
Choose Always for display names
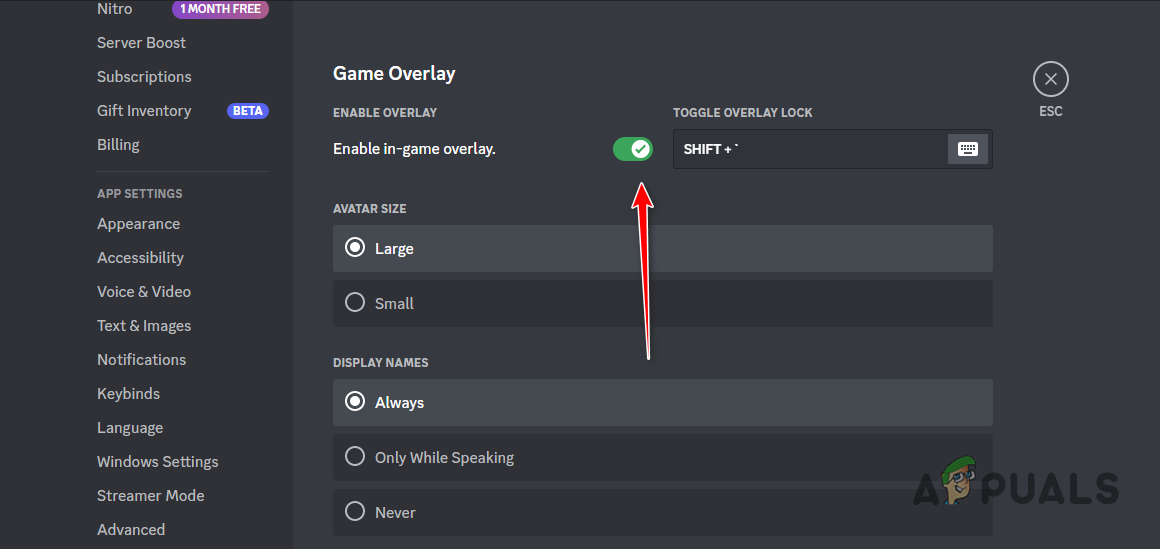[355, 402]
